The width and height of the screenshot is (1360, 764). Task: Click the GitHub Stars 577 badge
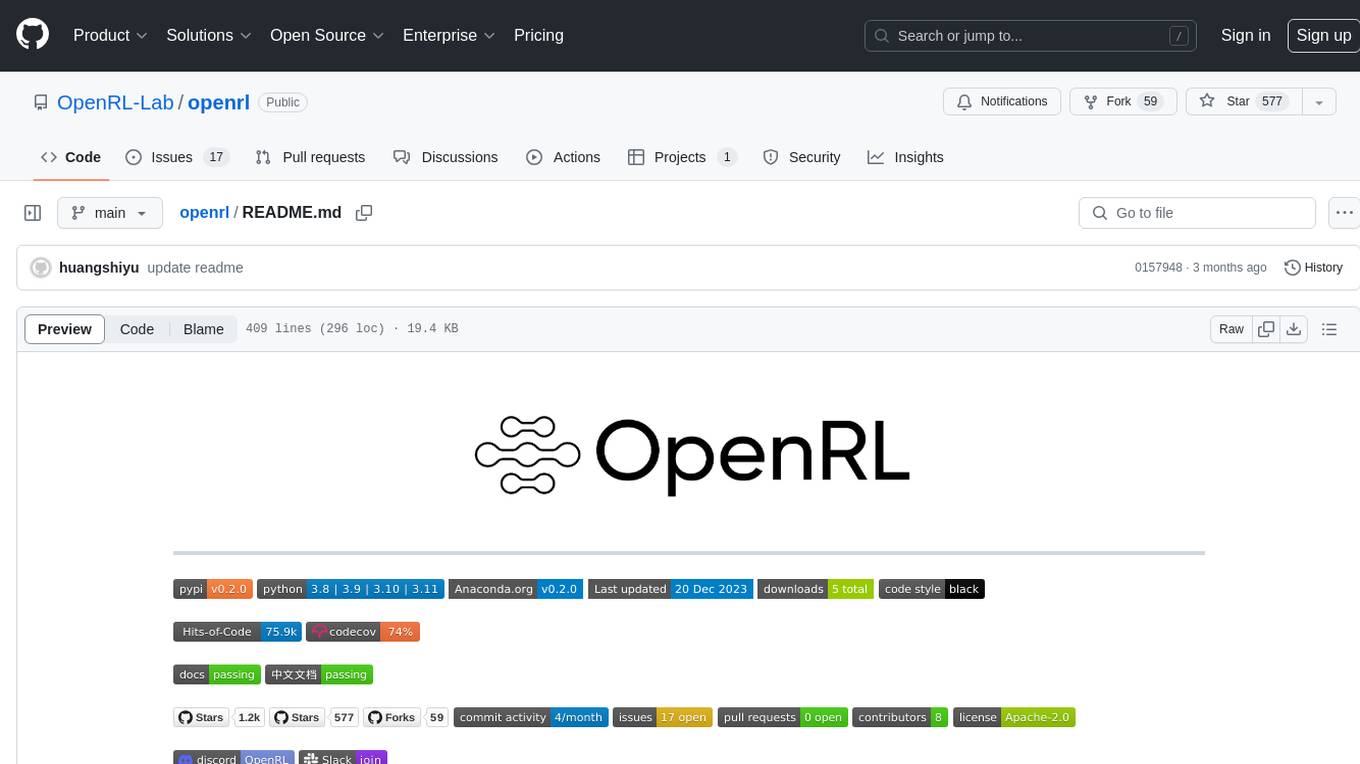[x=314, y=717]
